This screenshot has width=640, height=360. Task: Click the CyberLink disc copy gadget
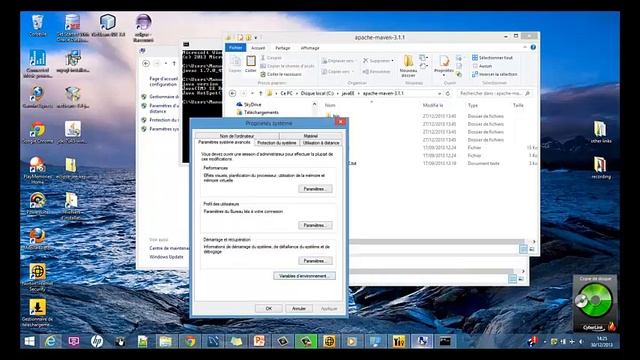pyautogui.click(x=595, y=302)
